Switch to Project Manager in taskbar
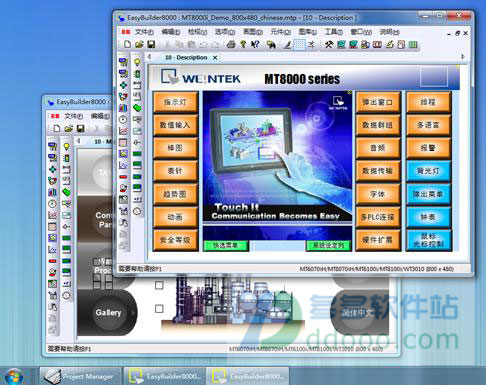Viewport: 486px width, 385px height. (80, 376)
